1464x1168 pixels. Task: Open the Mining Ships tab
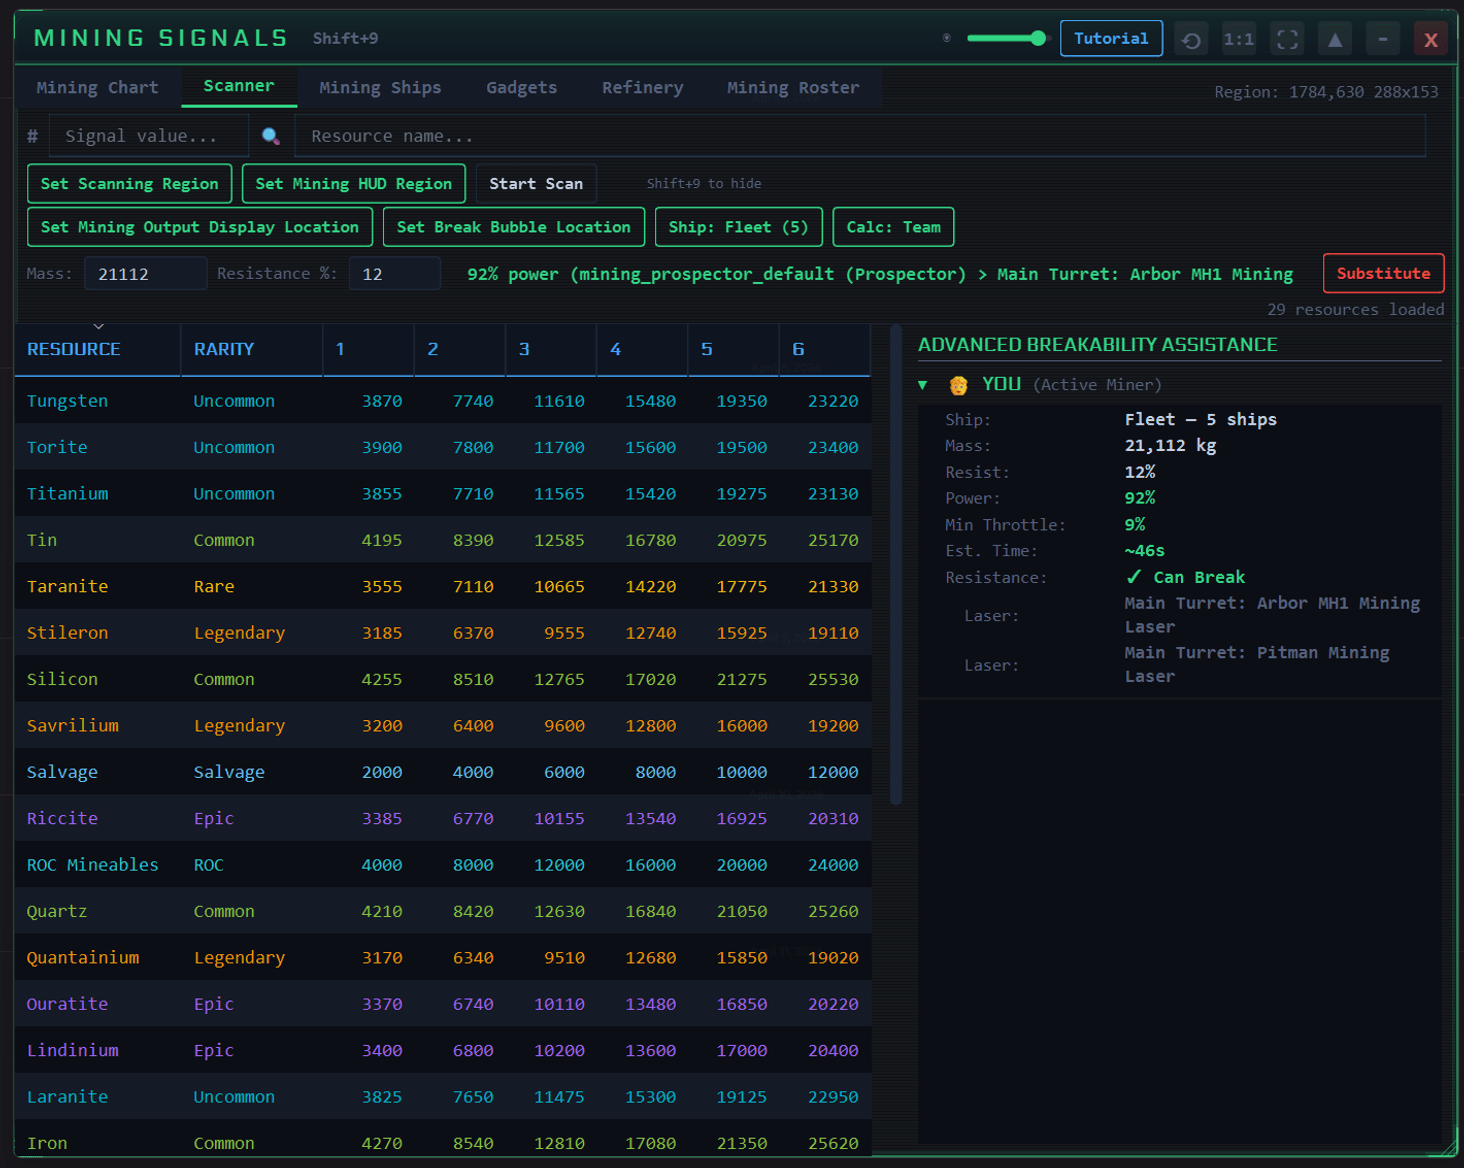pyautogui.click(x=380, y=88)
